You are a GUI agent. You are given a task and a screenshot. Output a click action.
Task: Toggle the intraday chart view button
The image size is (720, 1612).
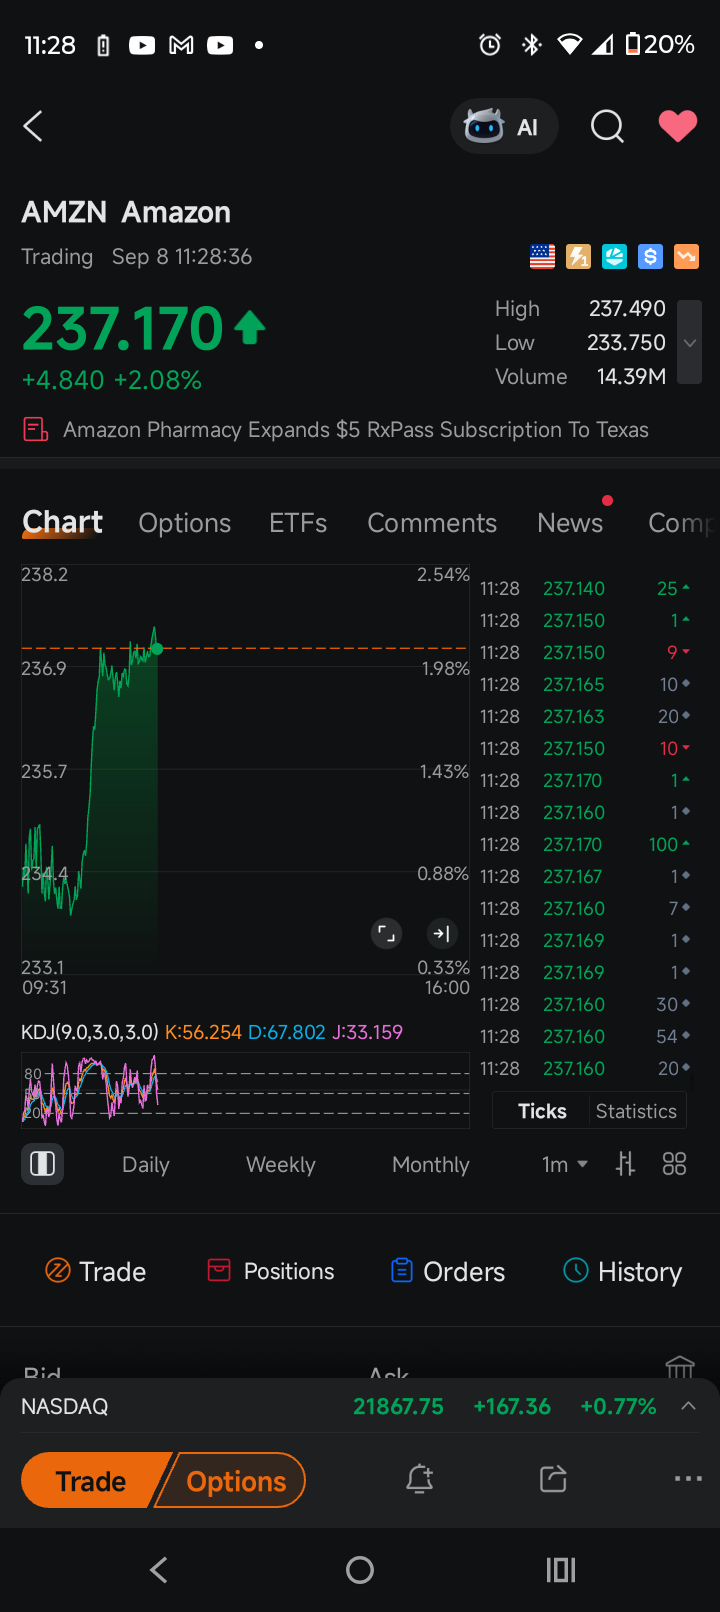pos(43,1164)
